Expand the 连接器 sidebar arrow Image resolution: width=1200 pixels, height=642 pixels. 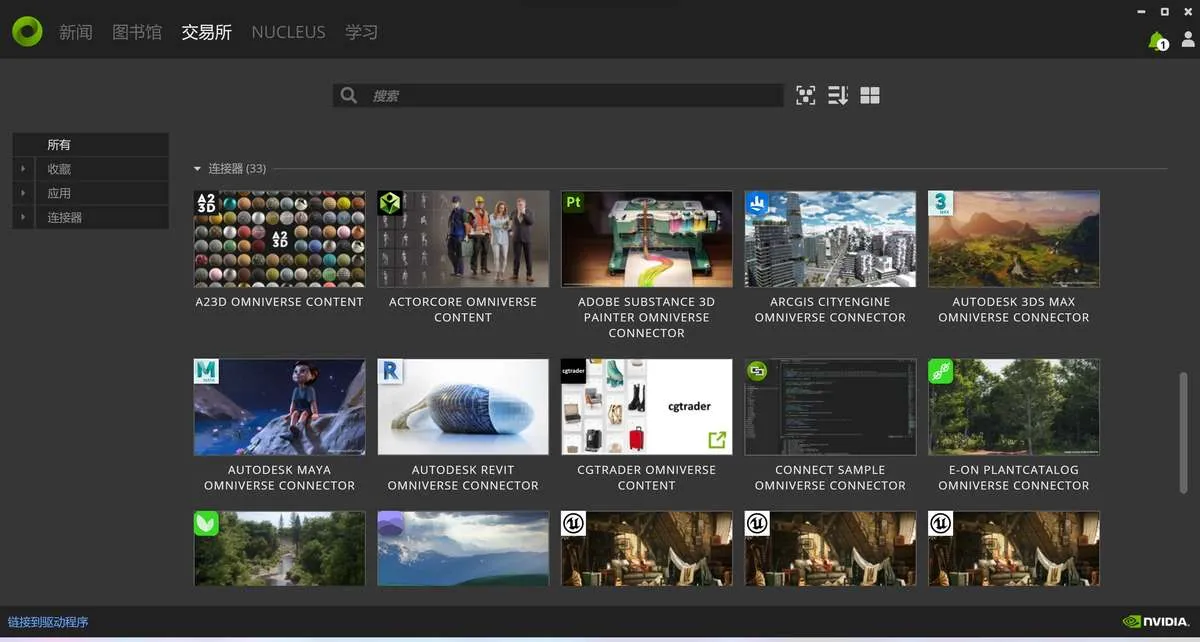[x=23, y=217]
